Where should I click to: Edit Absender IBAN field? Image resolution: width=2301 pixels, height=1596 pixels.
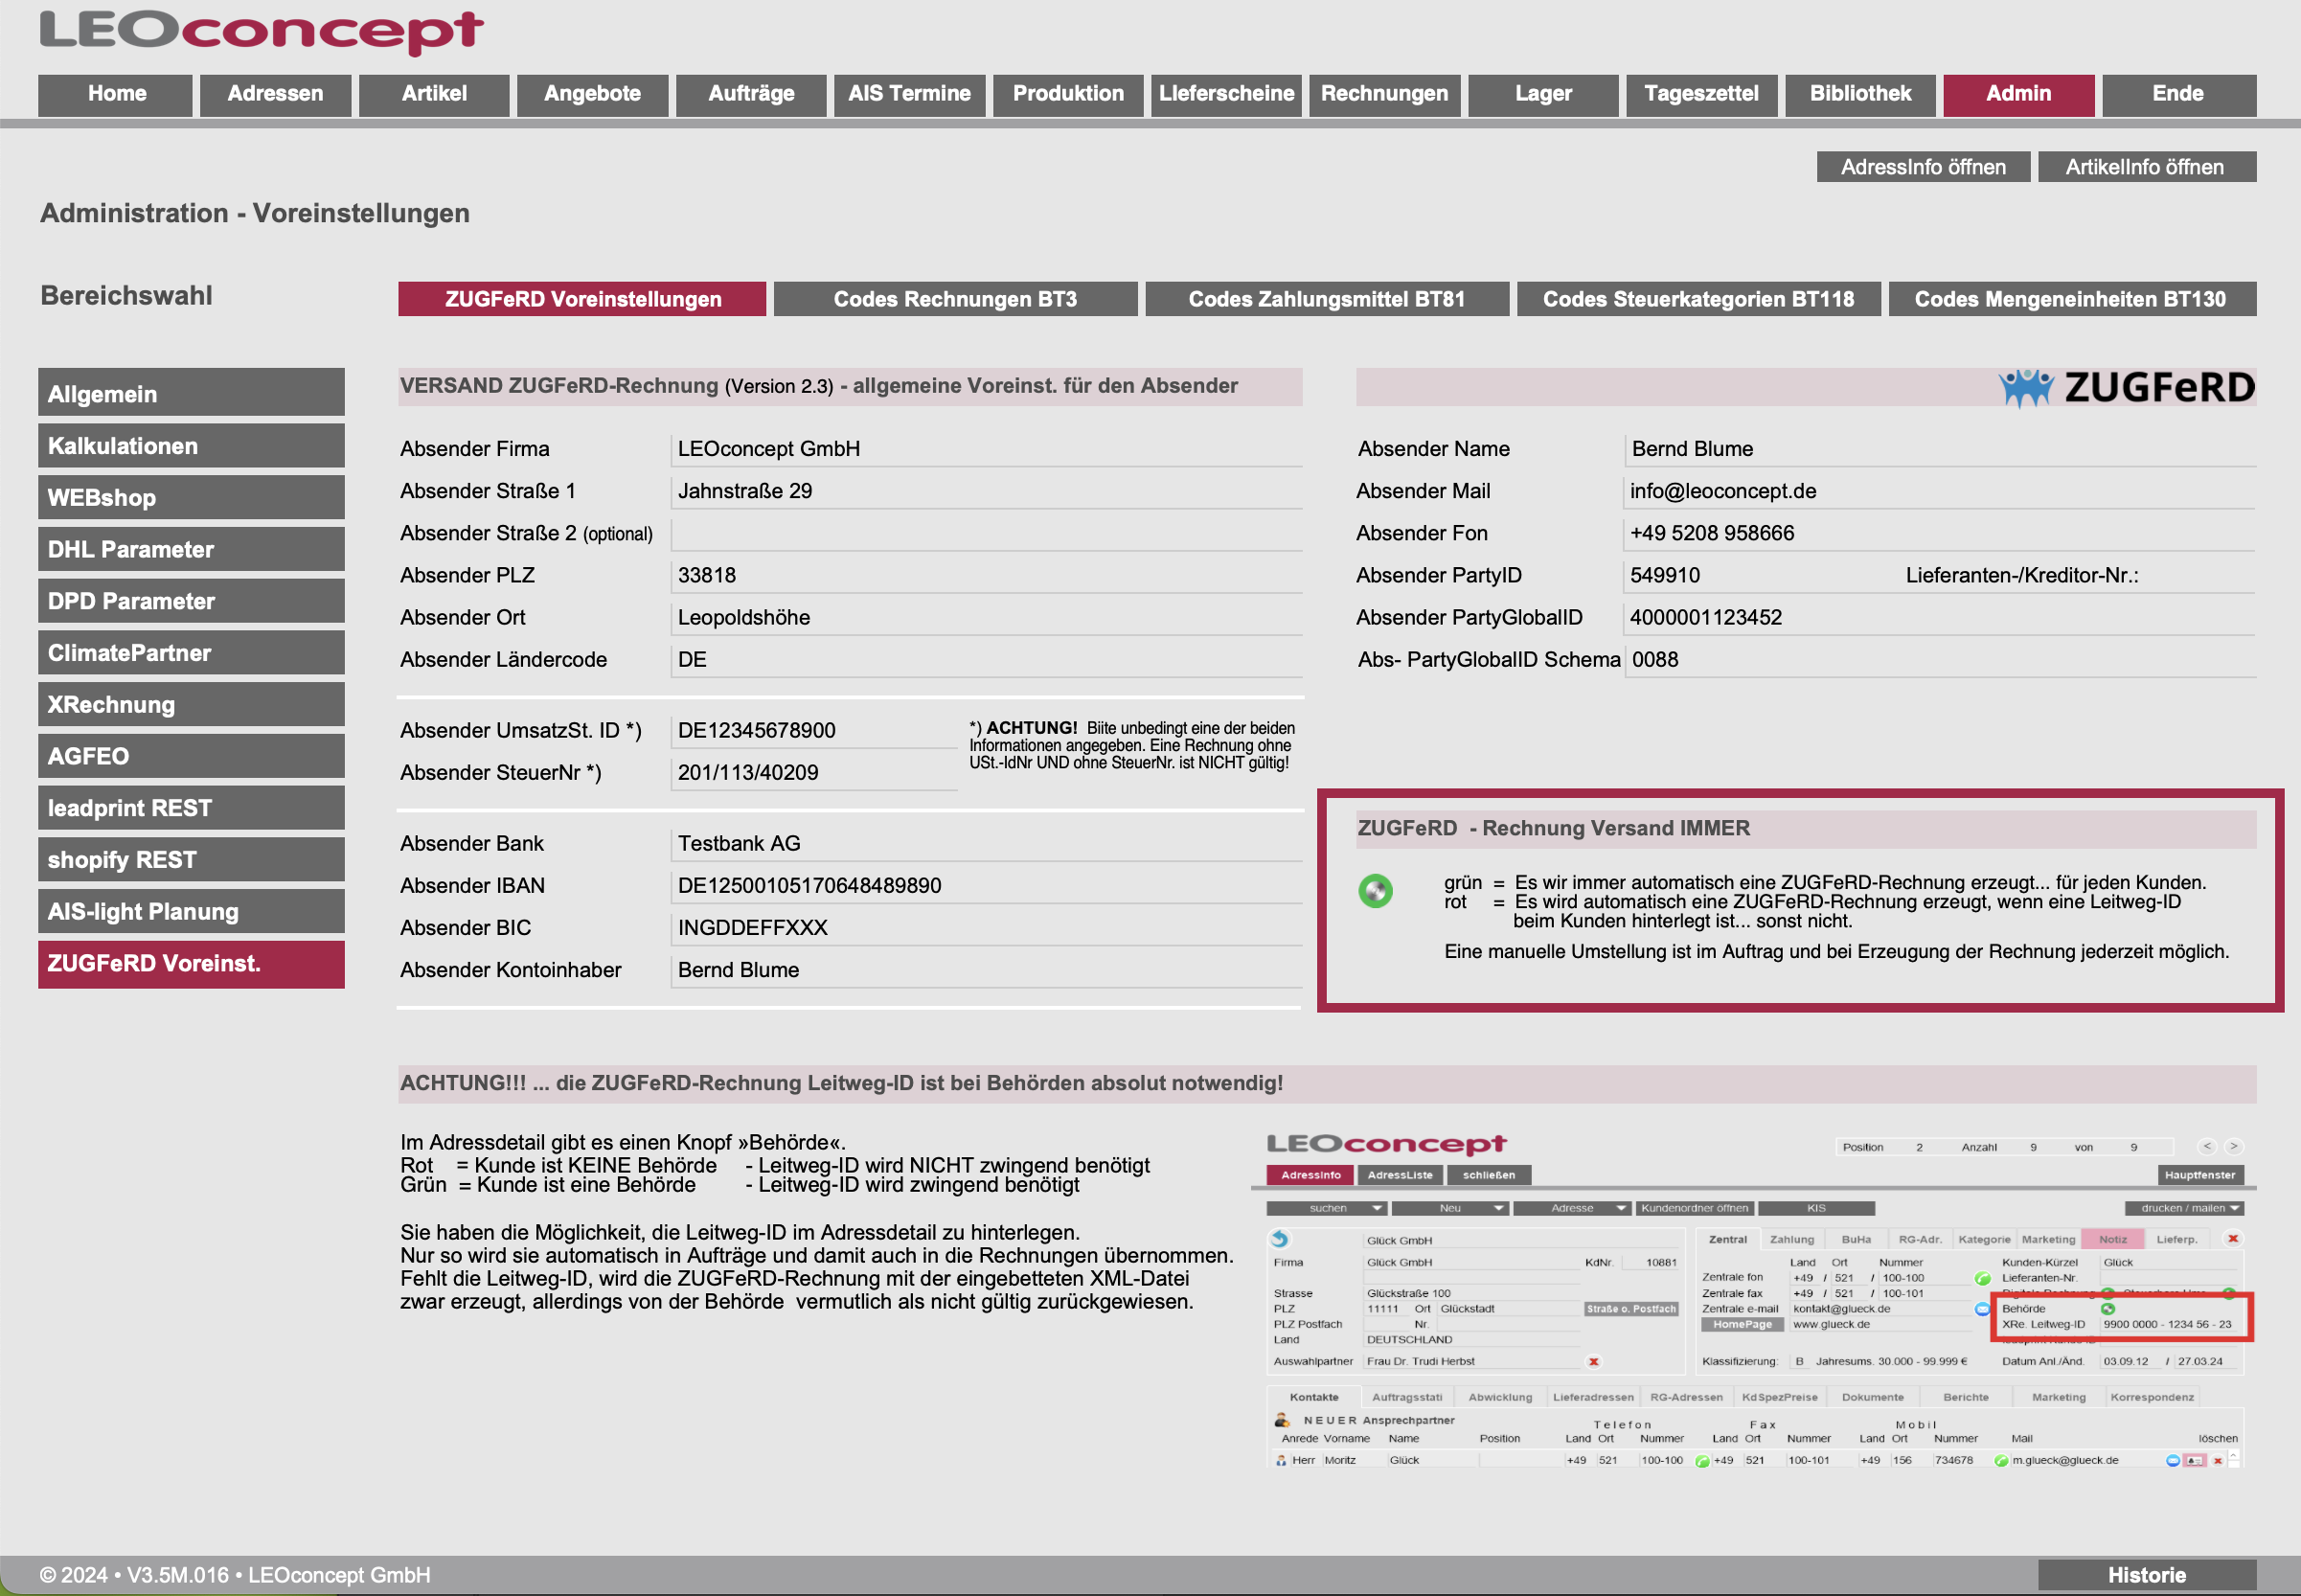tap(986, 885)
